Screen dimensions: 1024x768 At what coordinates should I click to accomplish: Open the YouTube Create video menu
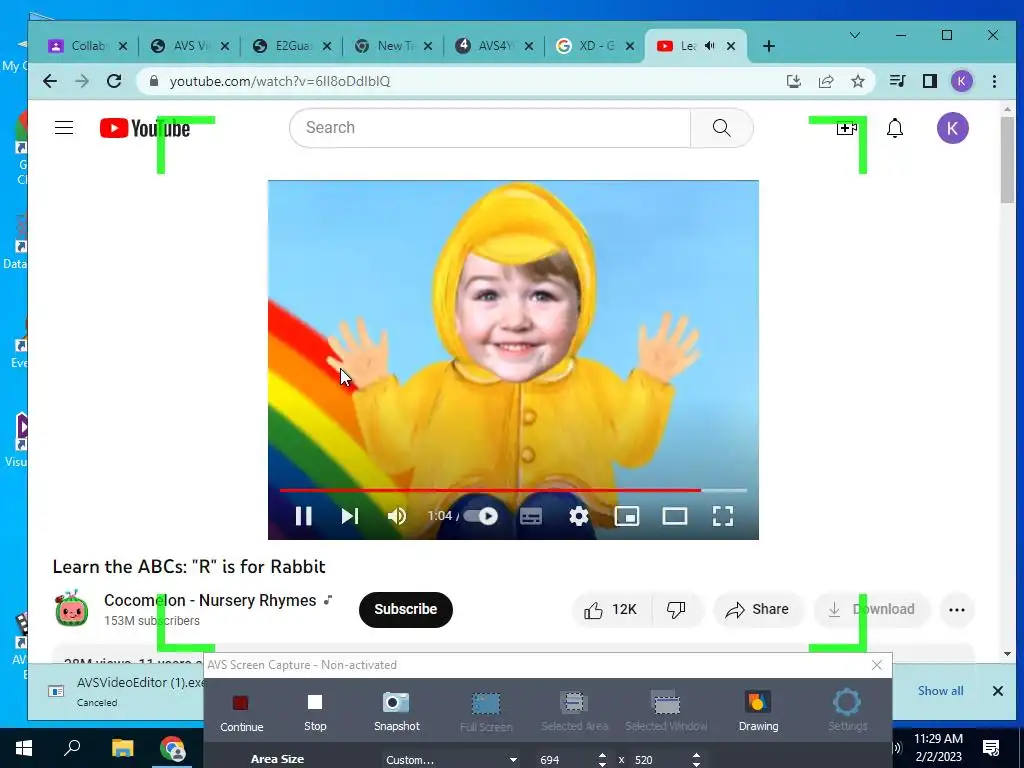tap(846, 128)
